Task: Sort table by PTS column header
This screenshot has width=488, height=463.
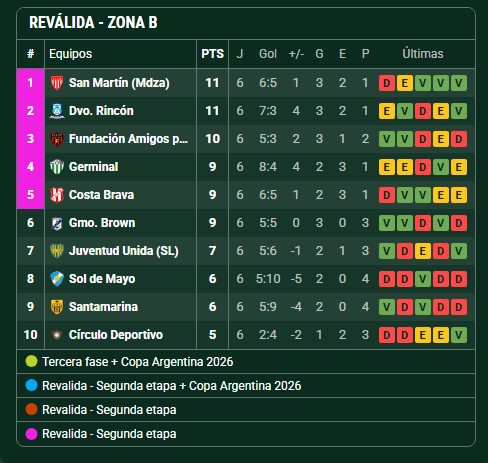Action: (213, 54)
